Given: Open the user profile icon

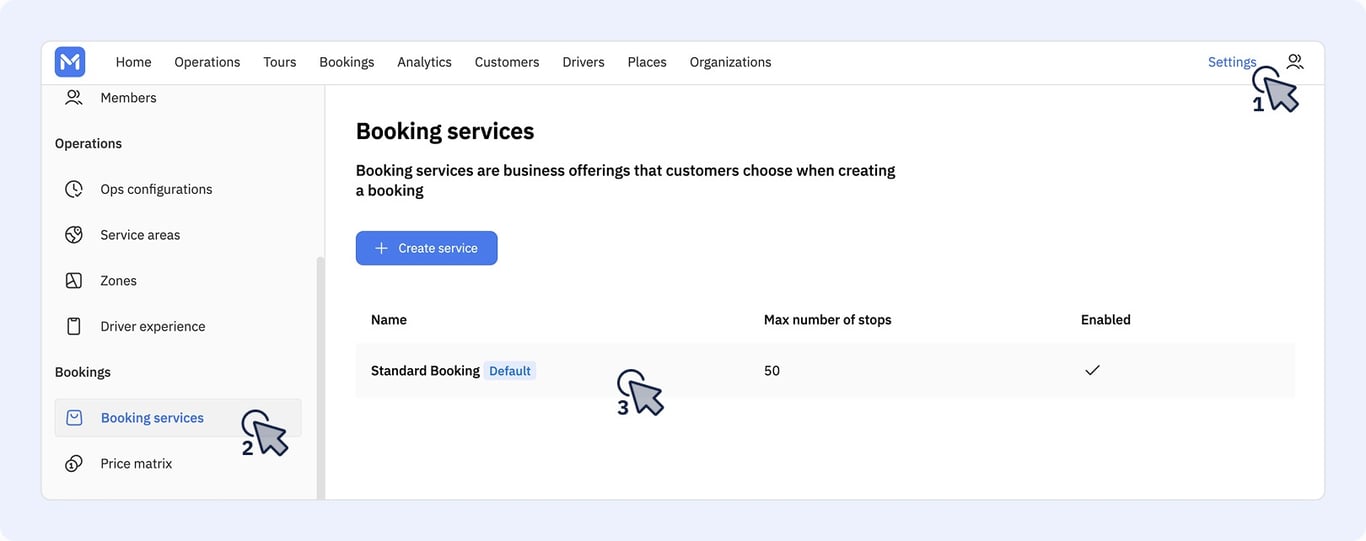Looking at the screenshot, I should [1295, 61].
